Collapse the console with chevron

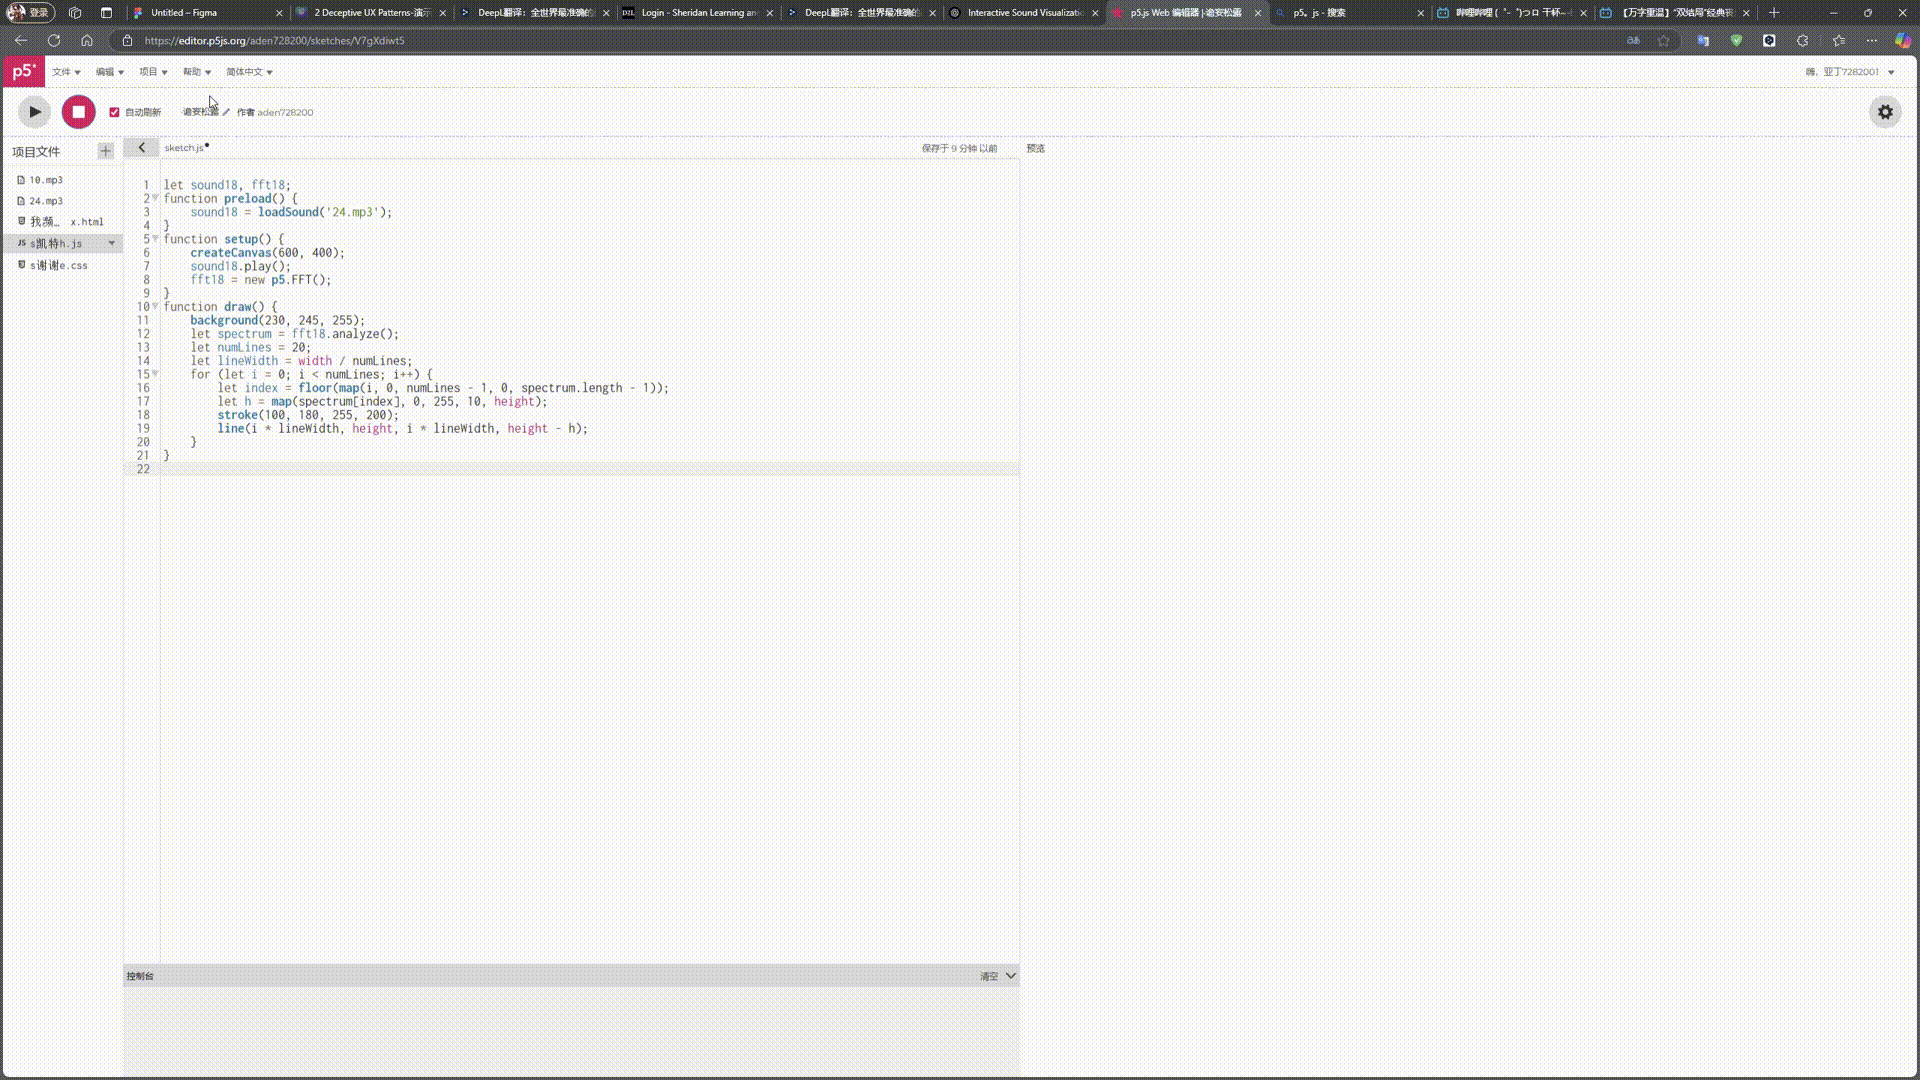(x=1011, y=976)
